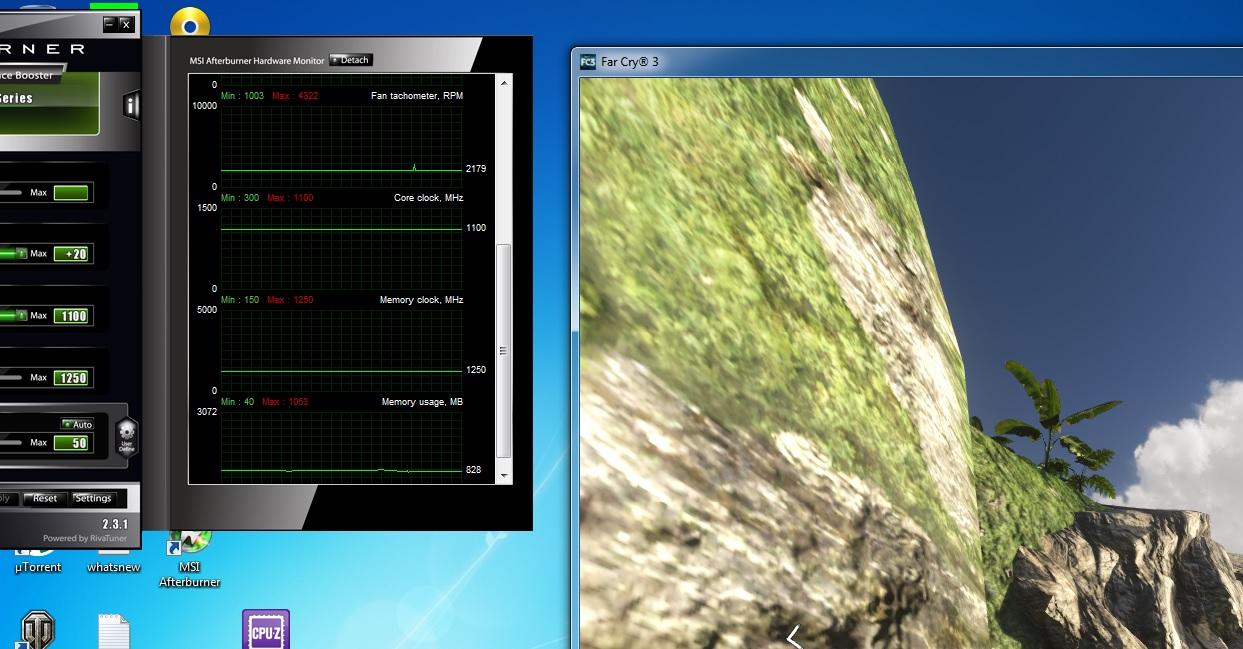Viewport: 1243px width, 649px height.
Task: Click the Memory clock graph
Action: (341, 349)
